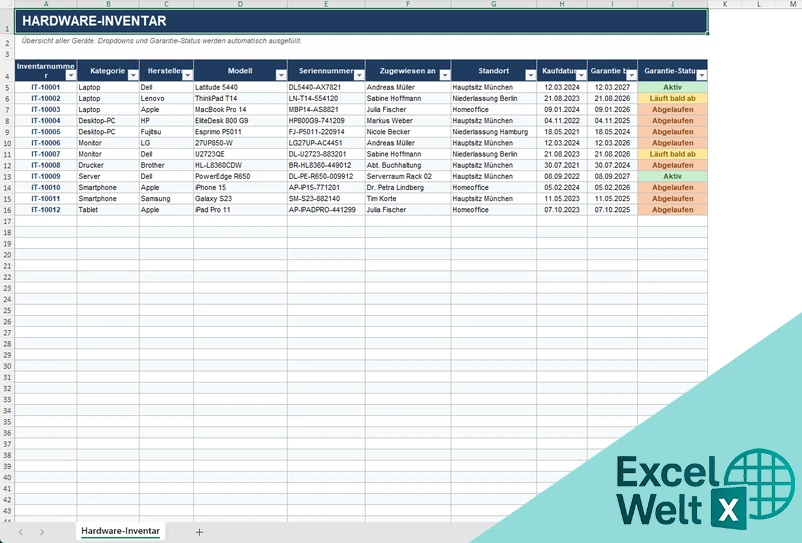Click the PowerEdge R650 cell

[x=240, y=176]
